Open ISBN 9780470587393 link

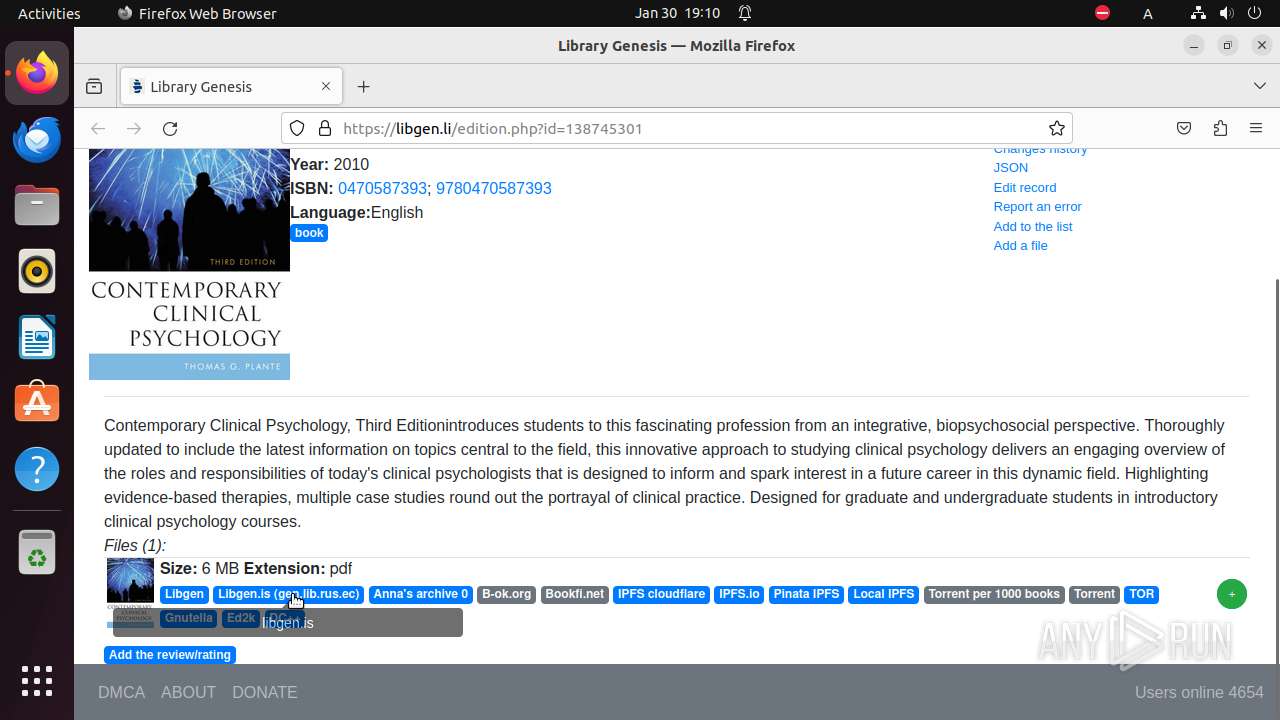pos(494,188)
